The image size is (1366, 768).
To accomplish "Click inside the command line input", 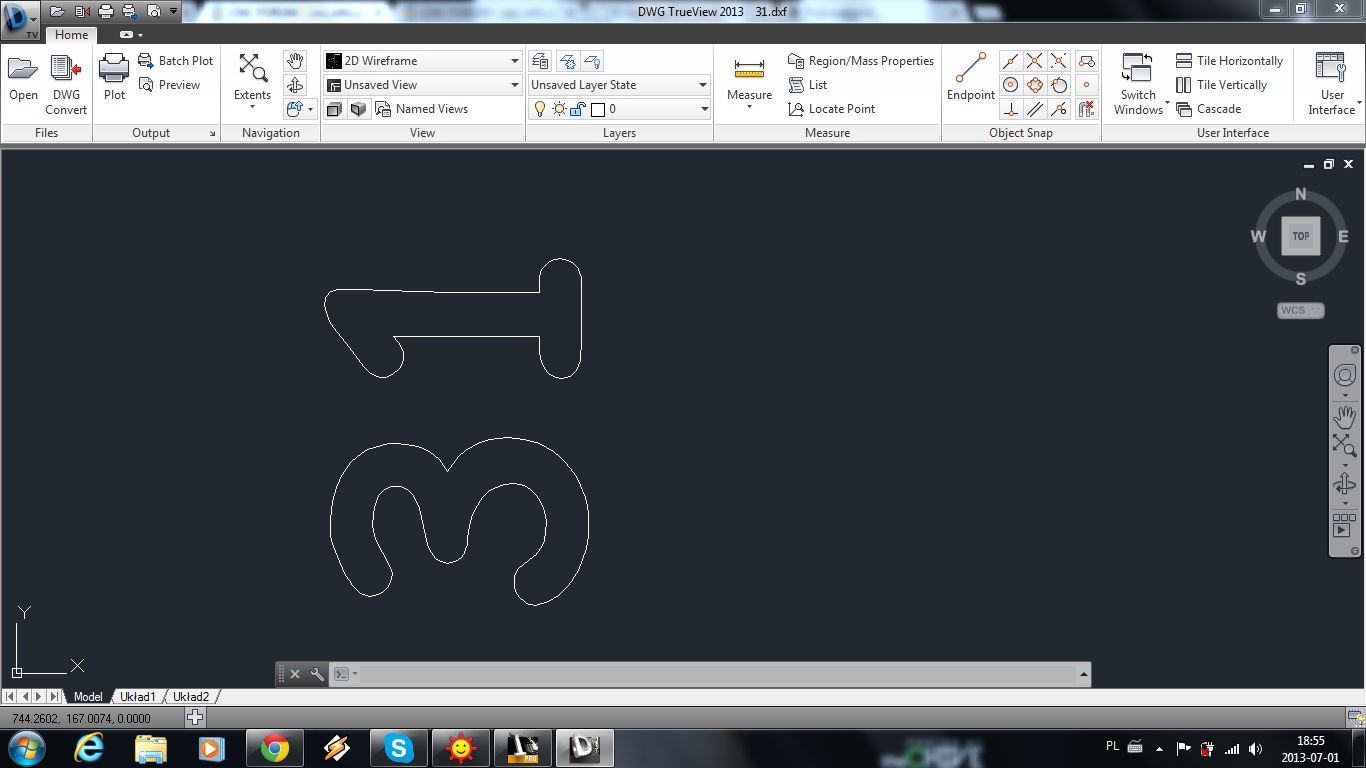I will (715, 674).
